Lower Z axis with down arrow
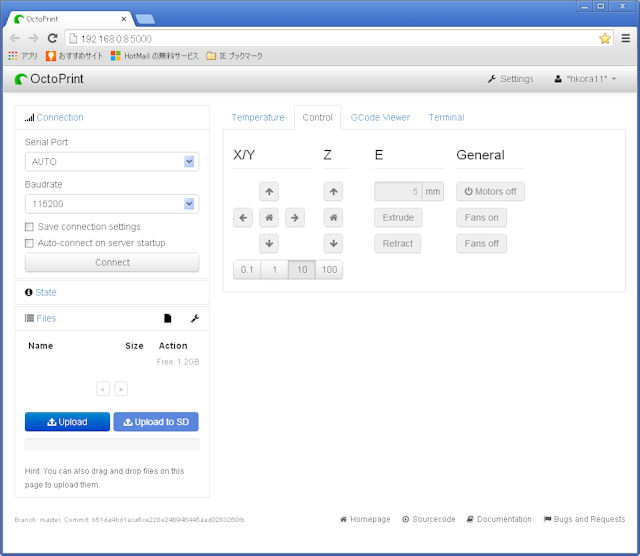The image size is (640, 556). pos(333,244)
